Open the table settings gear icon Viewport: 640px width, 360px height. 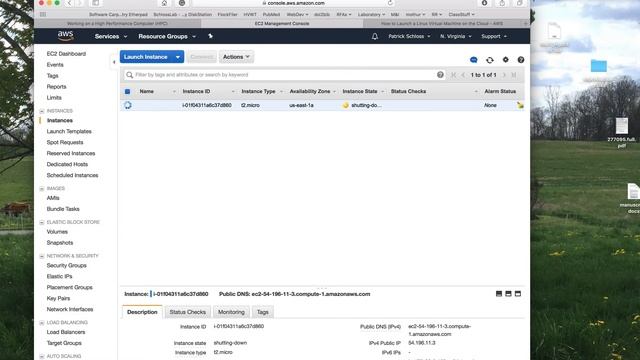(x=506, y=60)
